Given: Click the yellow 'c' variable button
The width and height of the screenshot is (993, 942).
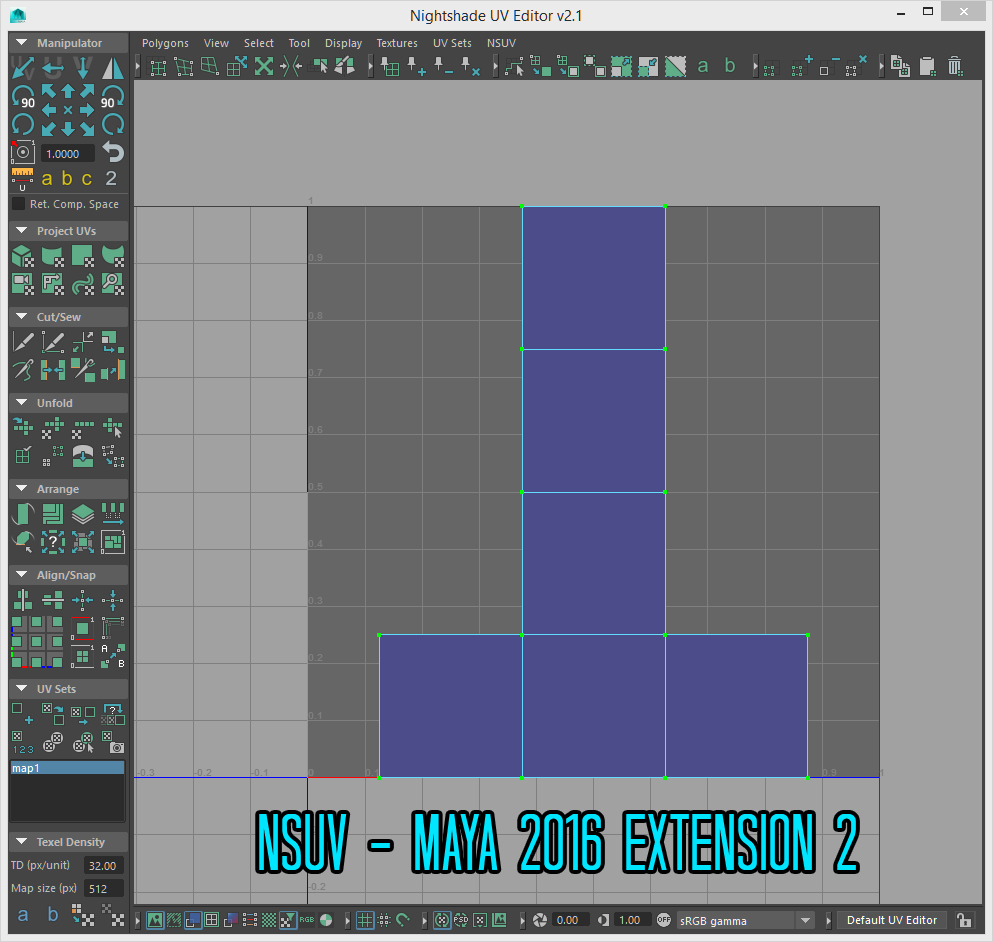Looking at the screenshot, I should (87, 179).
